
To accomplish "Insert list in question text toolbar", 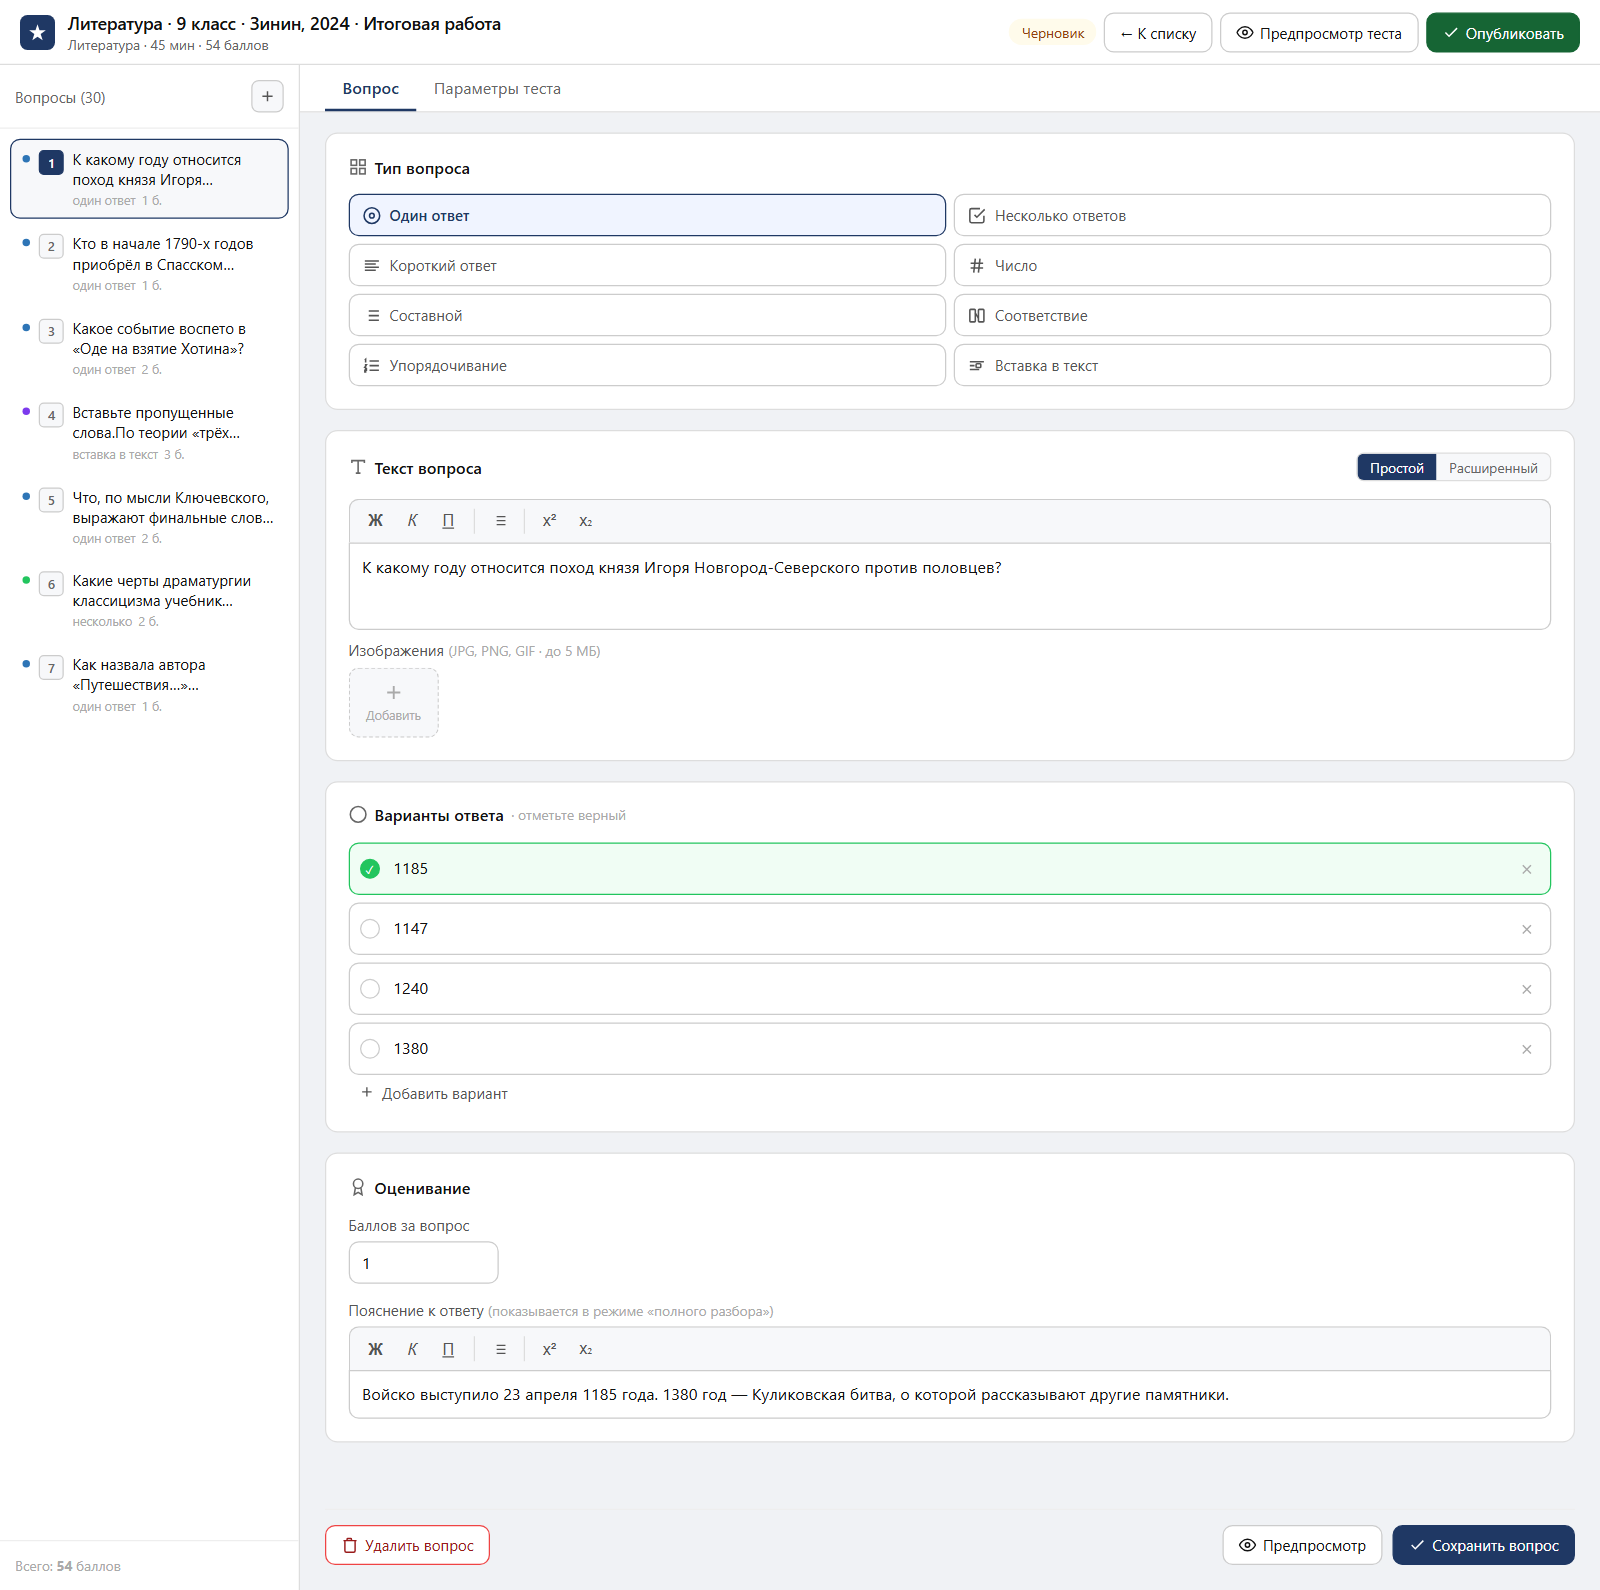I will [x=501, y=521].
